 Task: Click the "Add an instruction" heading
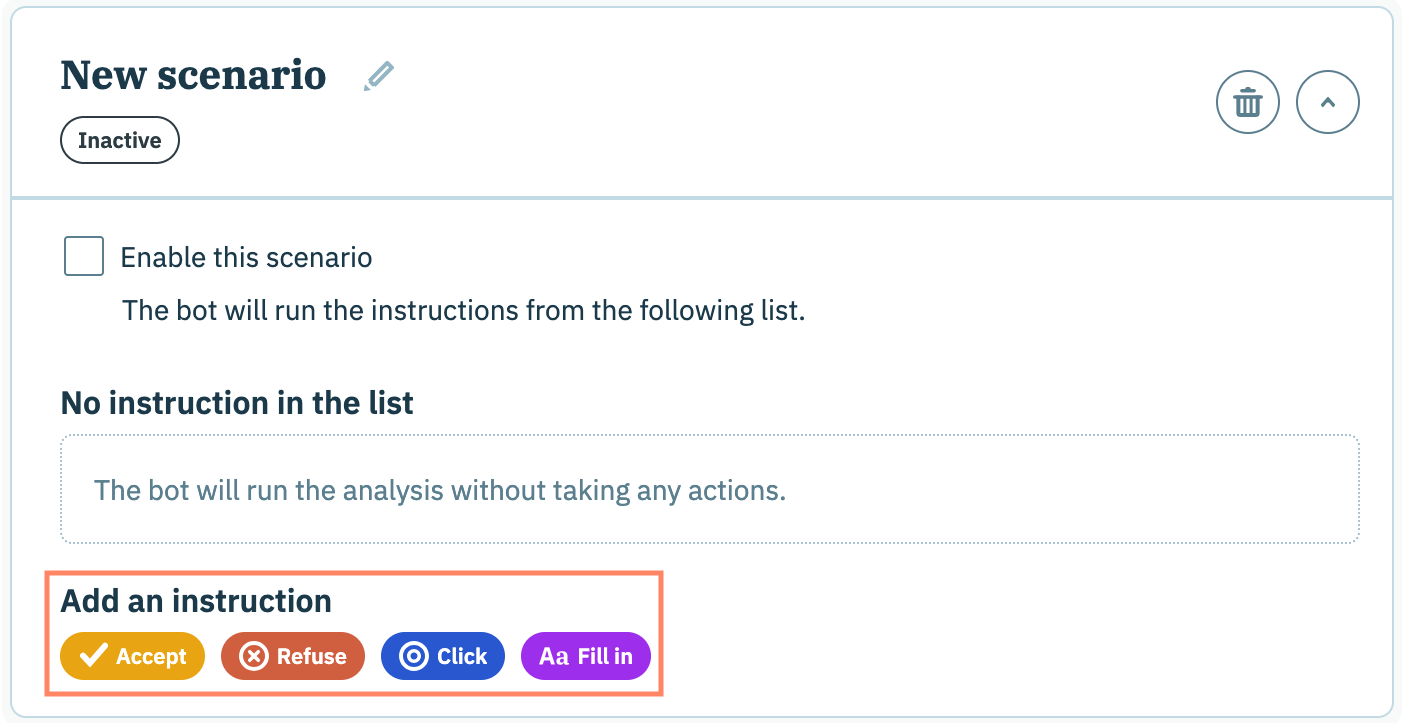pyautogui.click(x=196, y=601)
